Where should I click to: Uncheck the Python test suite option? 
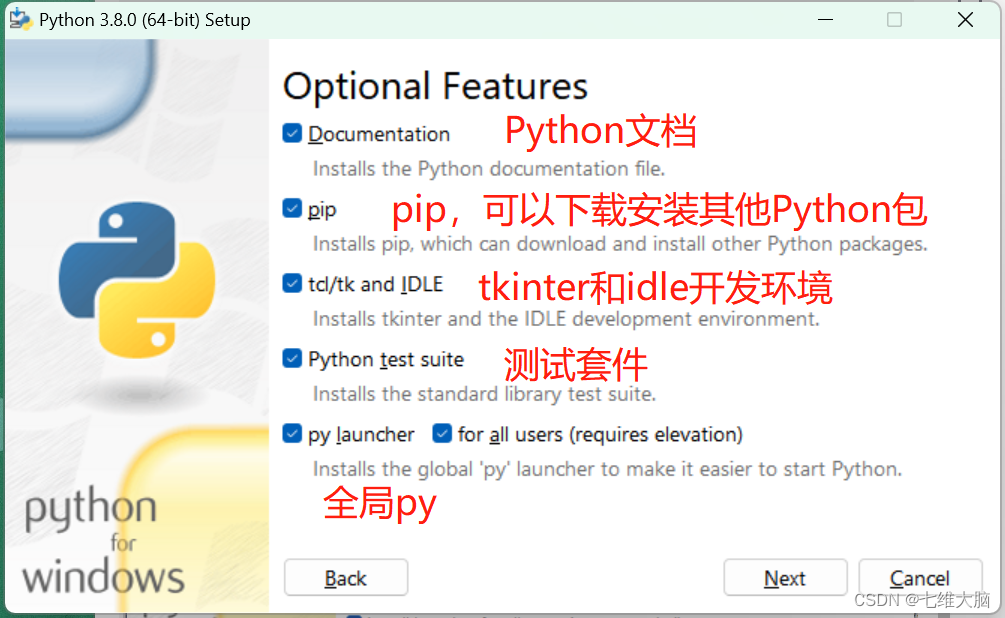pyautogui.click(x=292, y=359)
